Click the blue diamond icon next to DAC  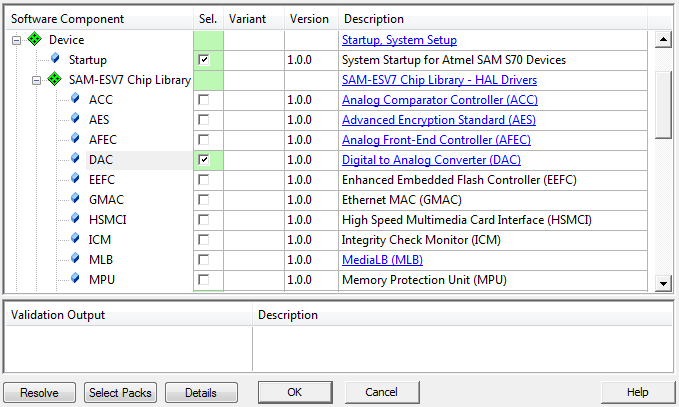[x=76, y=160]
